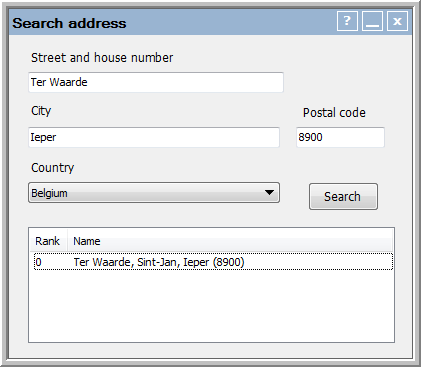Click the Search button
Screen dimensions: 421x367
(343, 196)
